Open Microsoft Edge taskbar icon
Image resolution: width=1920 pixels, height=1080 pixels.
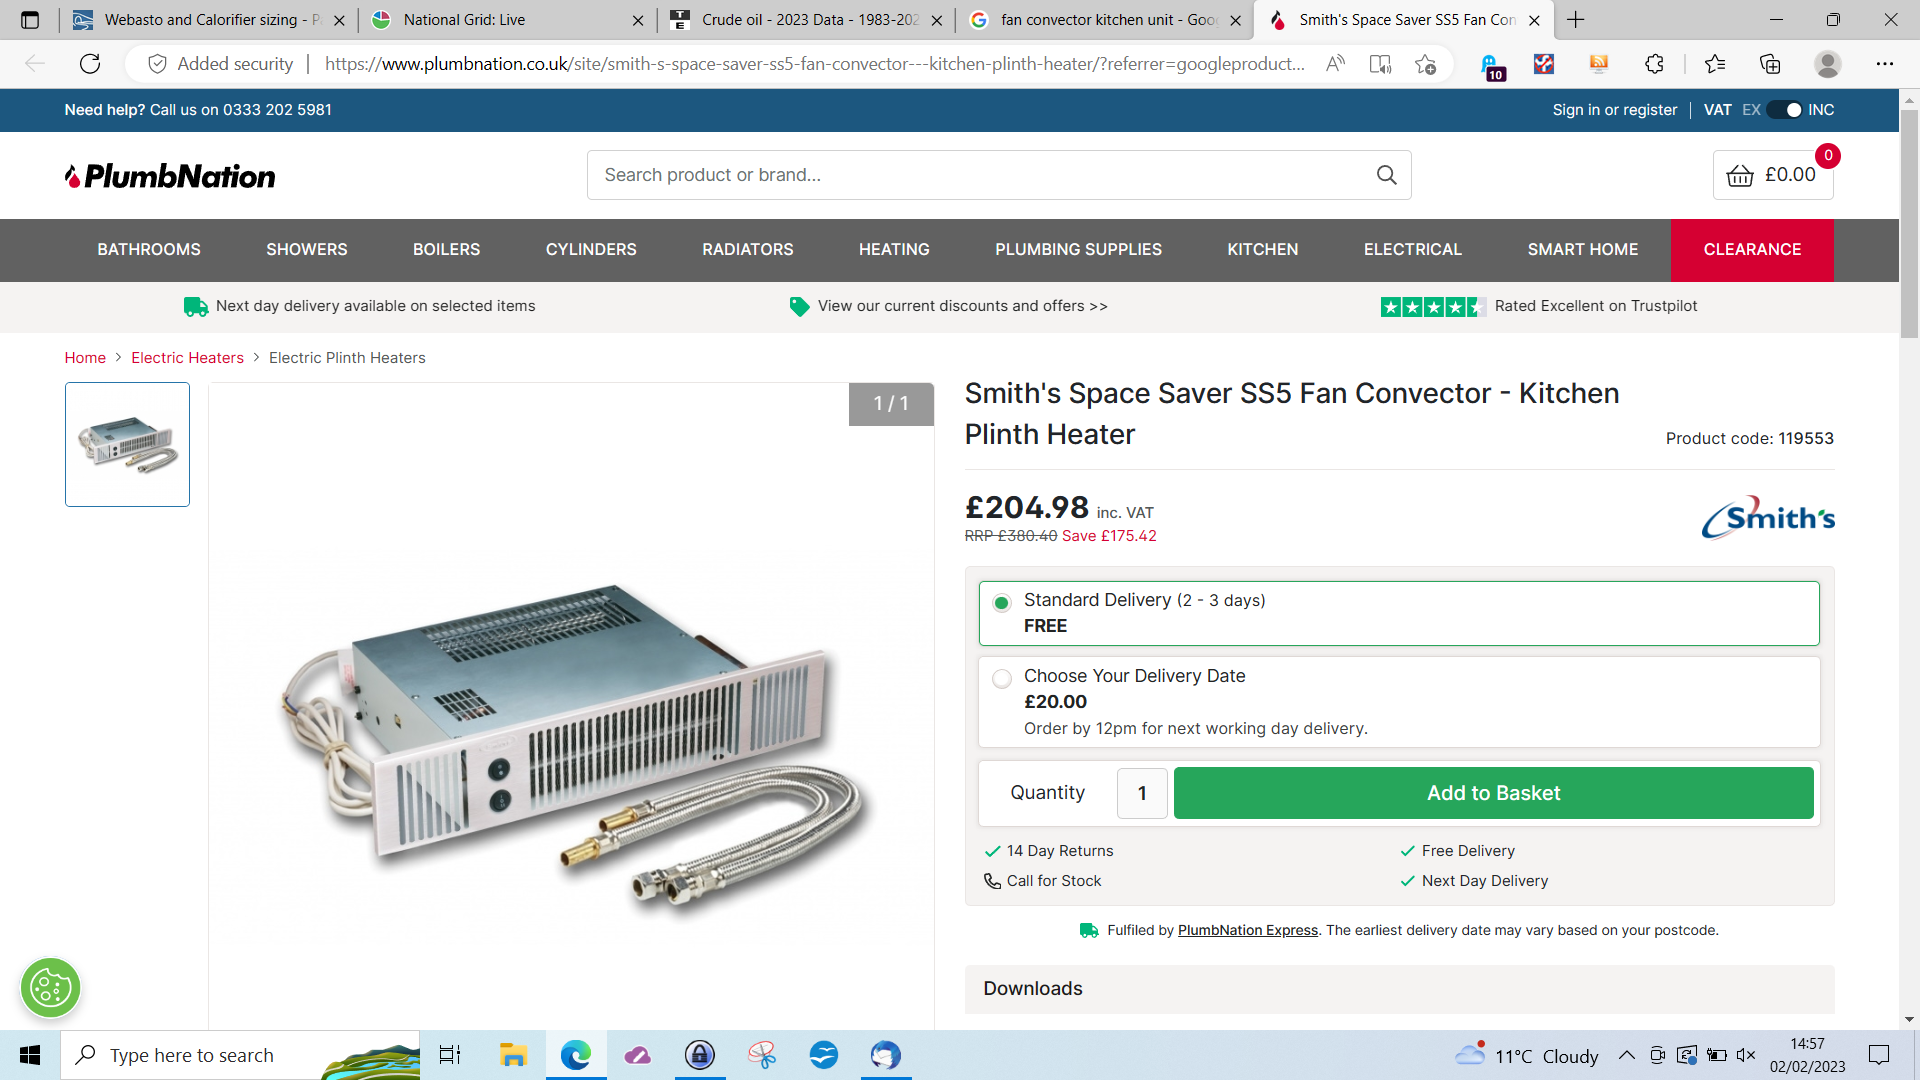(x=576, y=1055)
